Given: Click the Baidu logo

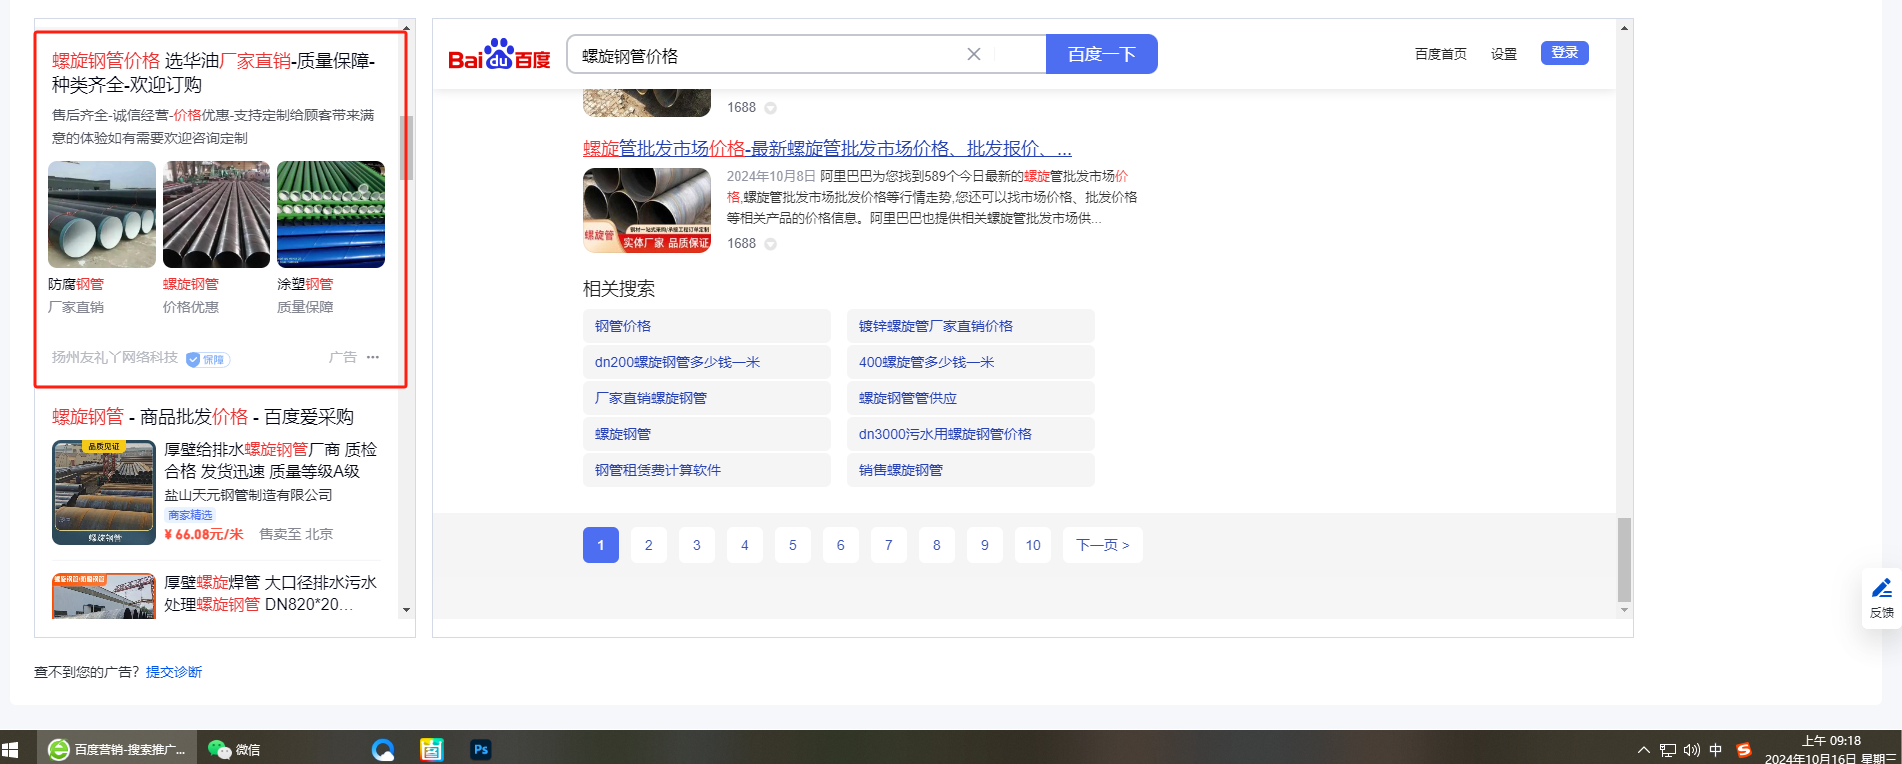Looking at the screenshot, I should coord(499,55).
